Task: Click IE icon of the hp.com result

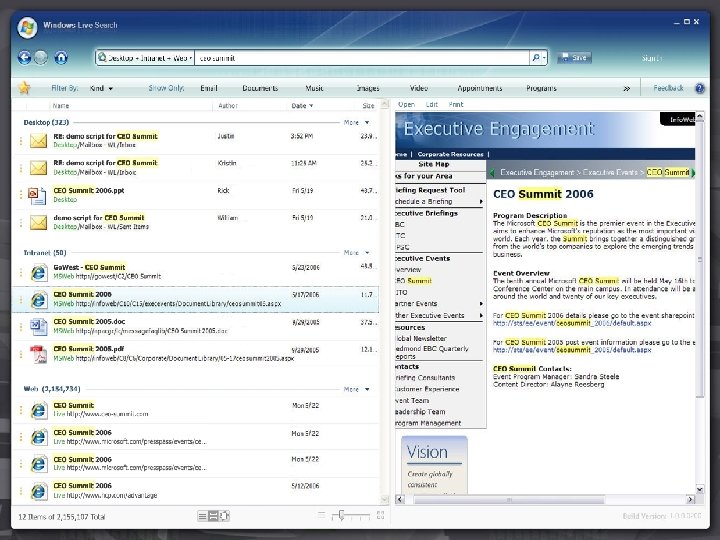Action: coord(39,491)
